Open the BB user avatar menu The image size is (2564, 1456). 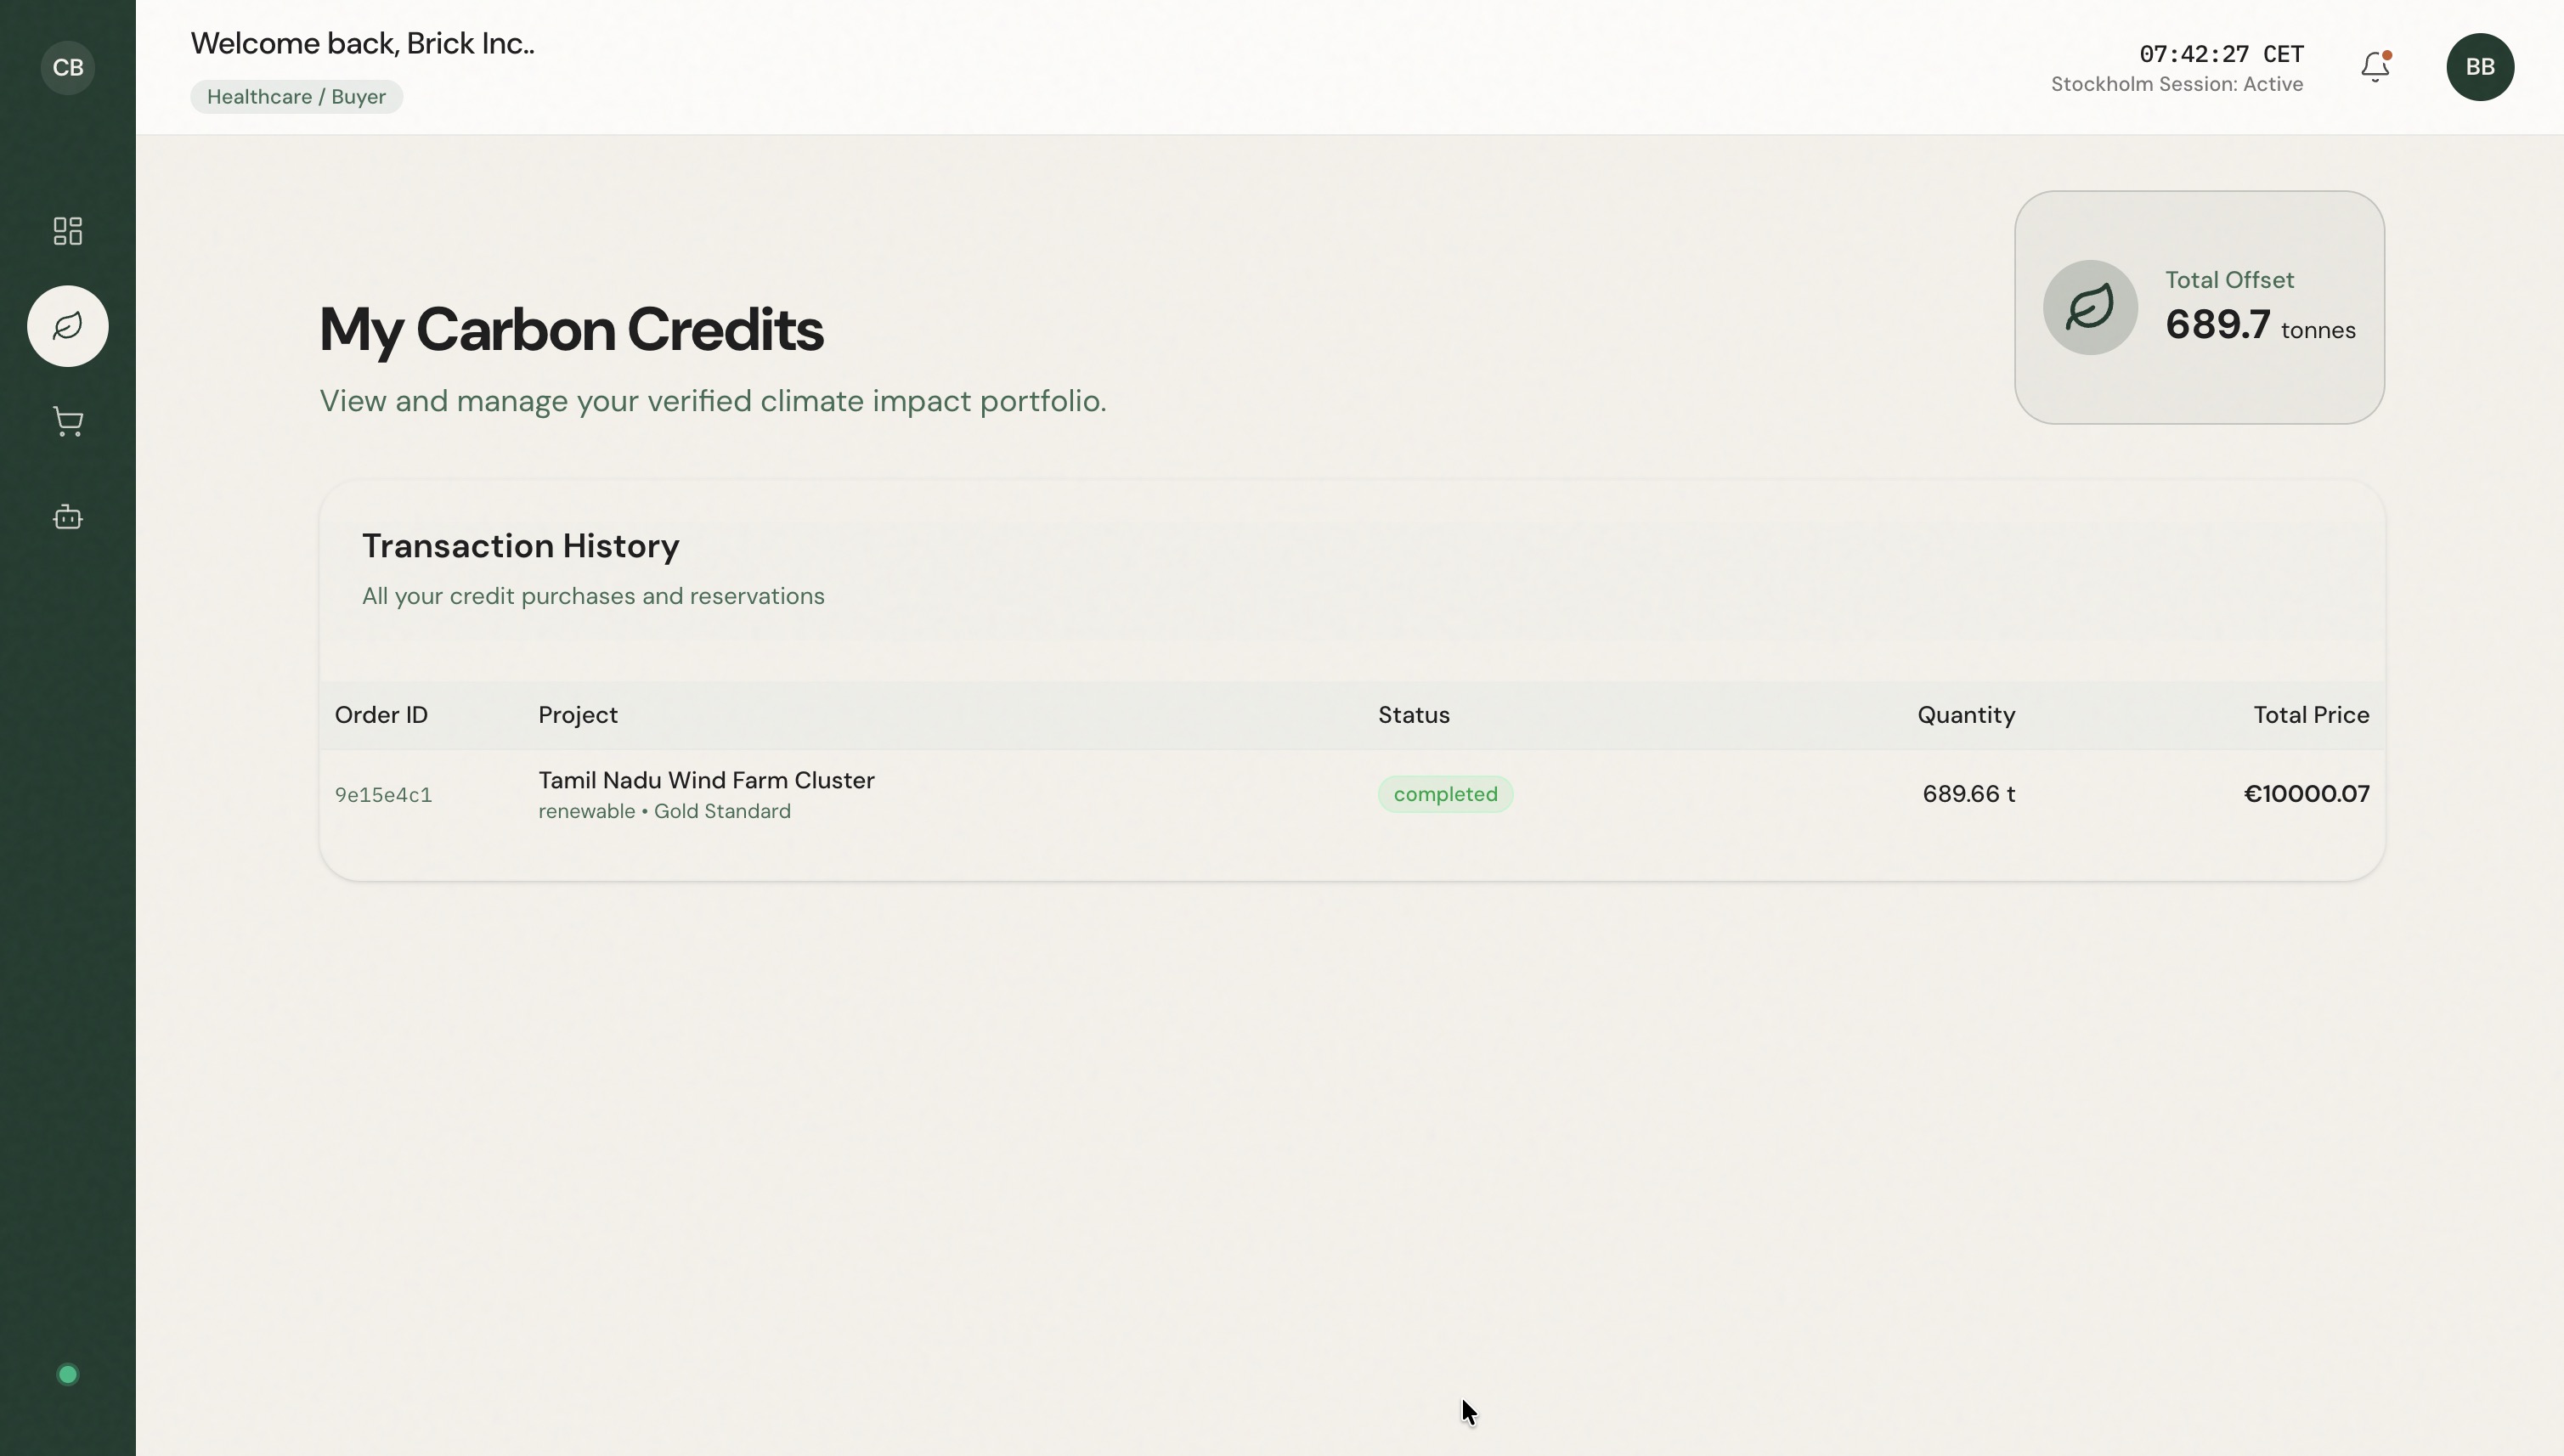pos(2479,67)
